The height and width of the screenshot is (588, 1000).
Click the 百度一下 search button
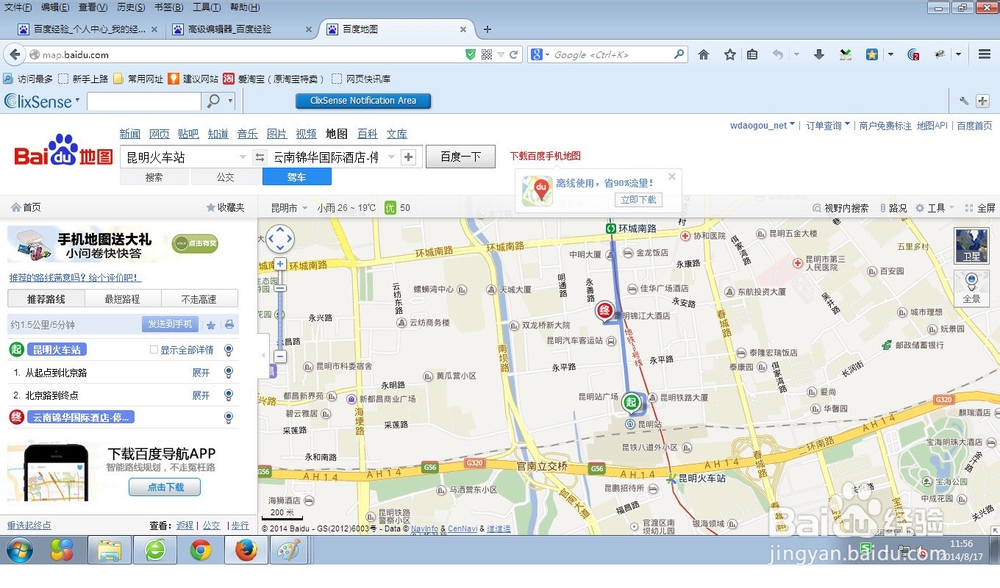pyautogui.click(x=460, y=157)
